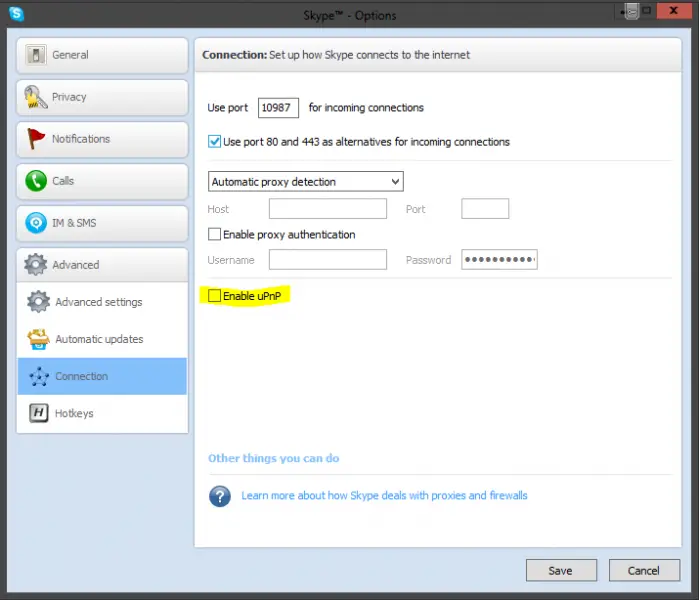Click the proxy Host input field

pyautogui.click(x=328, y=209)
